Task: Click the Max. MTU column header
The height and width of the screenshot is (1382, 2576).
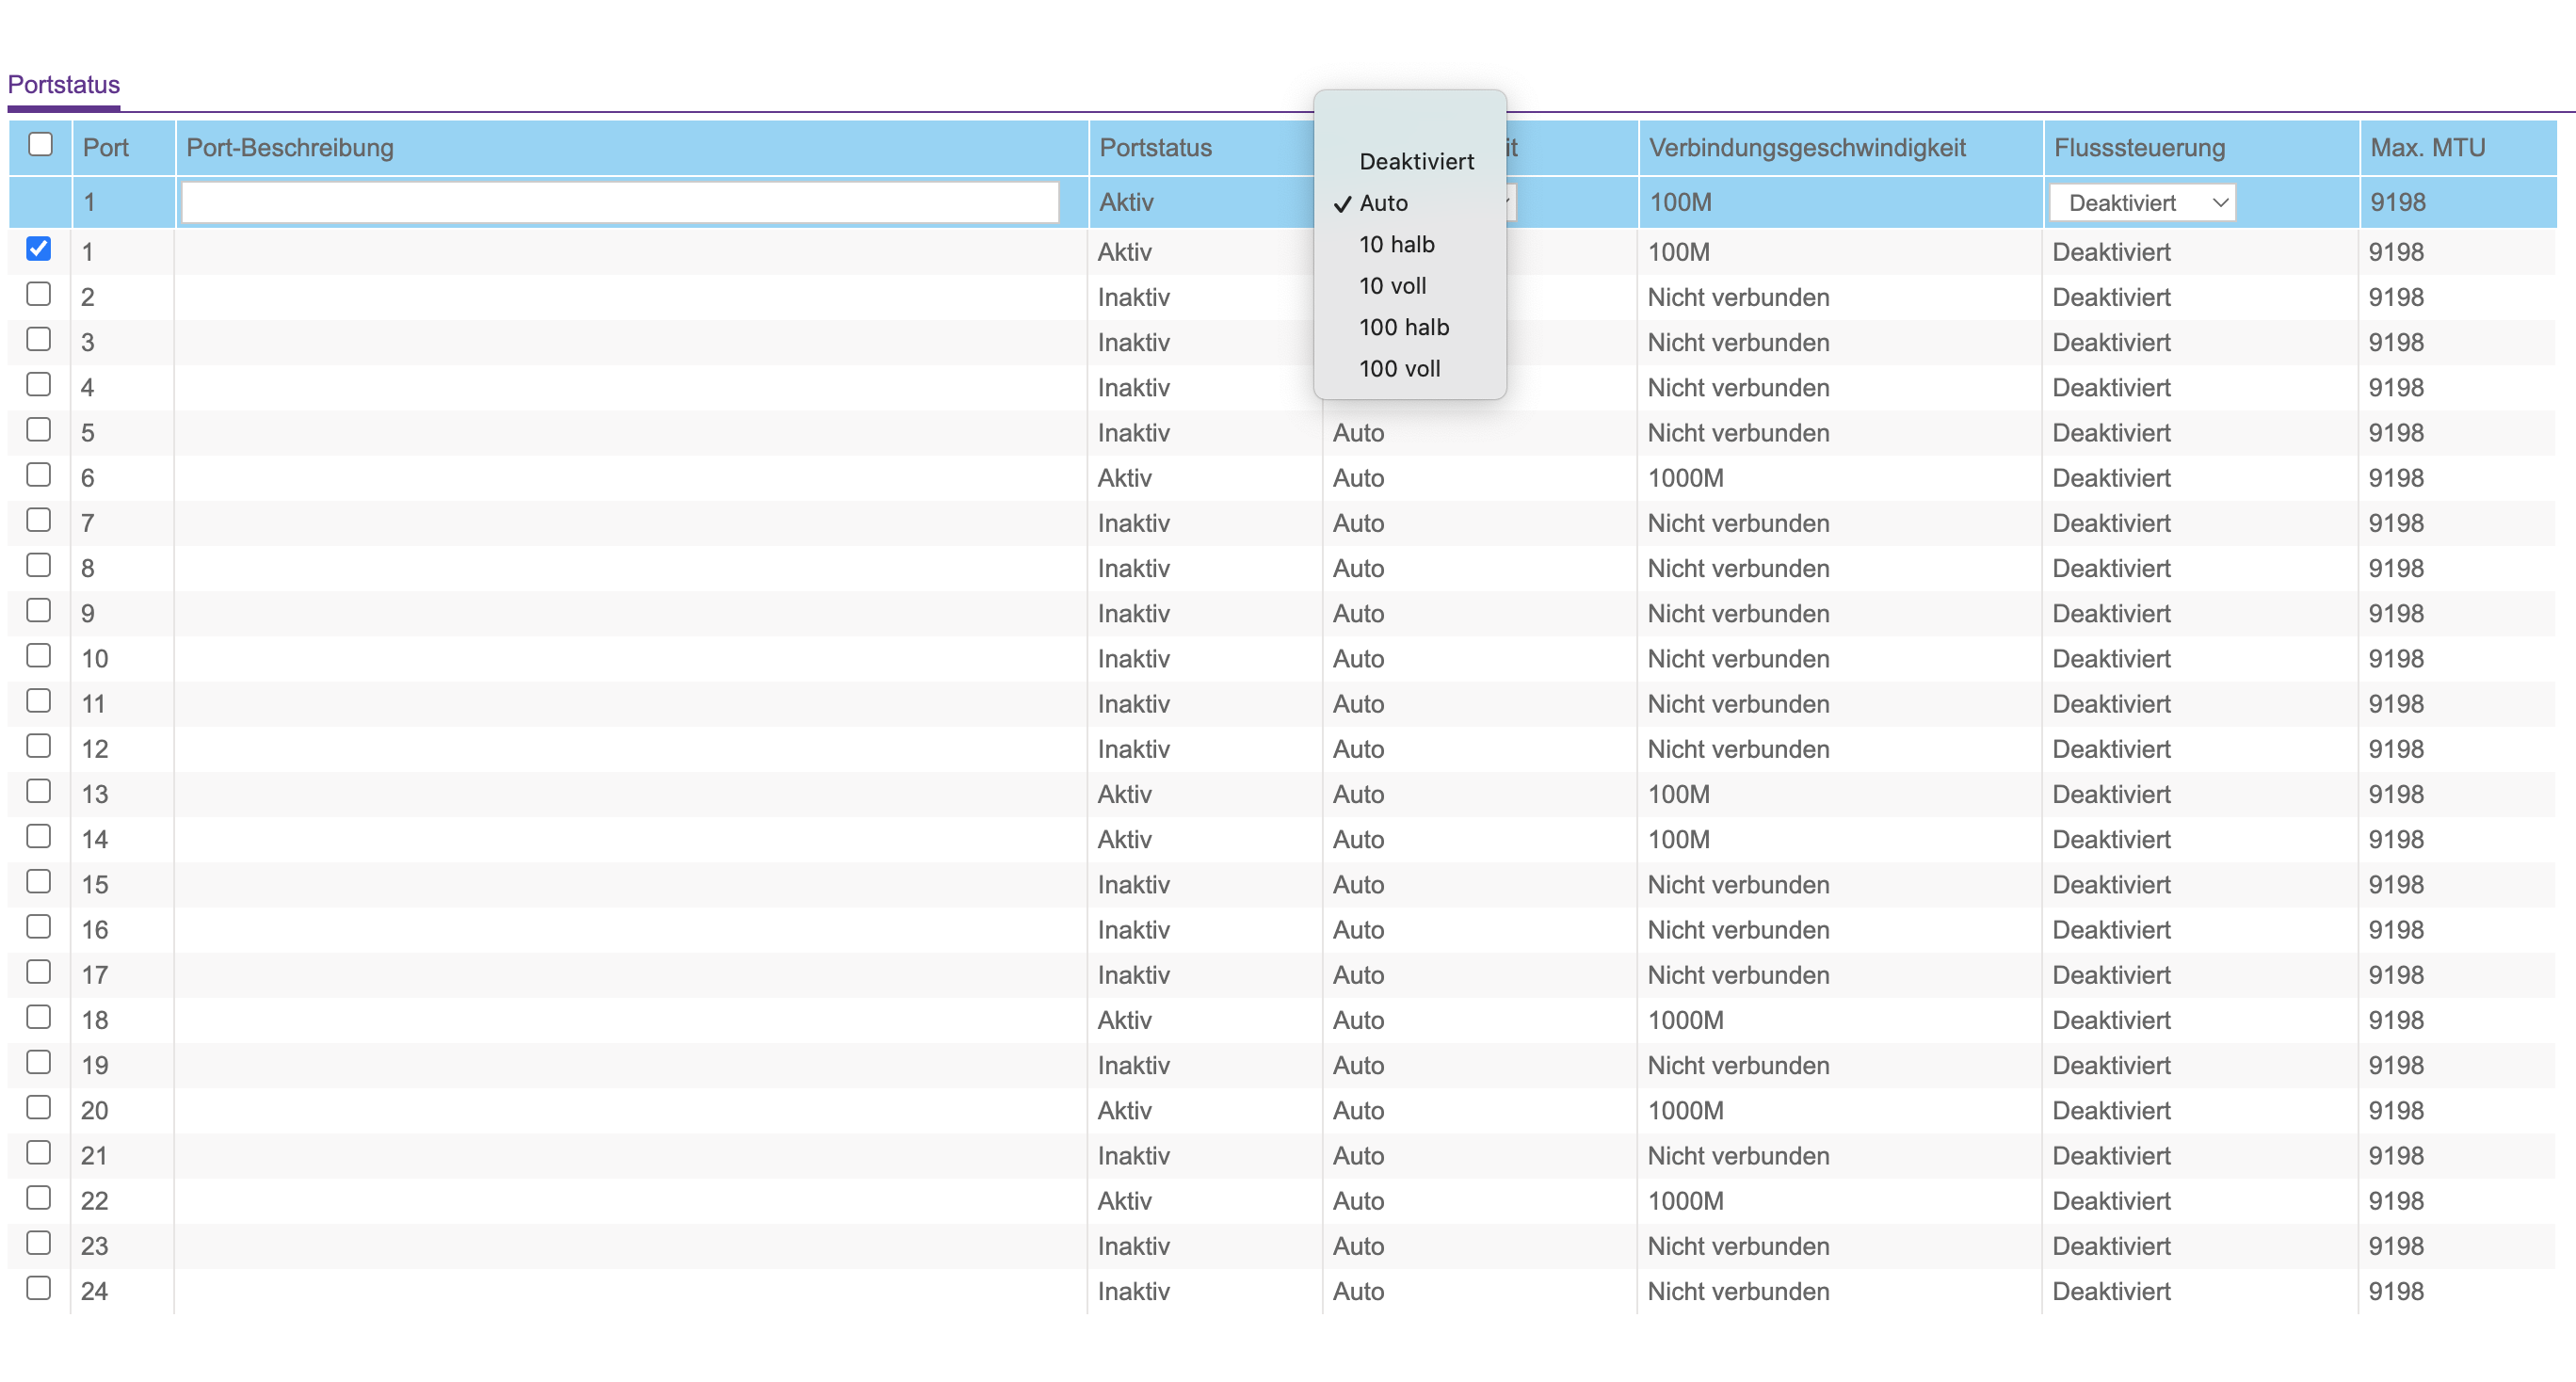Action: pos(2427,148)
